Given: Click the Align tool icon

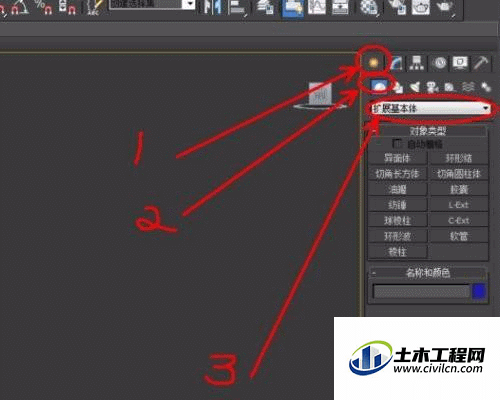Looking at the screenshot, I should coord(238,7).
